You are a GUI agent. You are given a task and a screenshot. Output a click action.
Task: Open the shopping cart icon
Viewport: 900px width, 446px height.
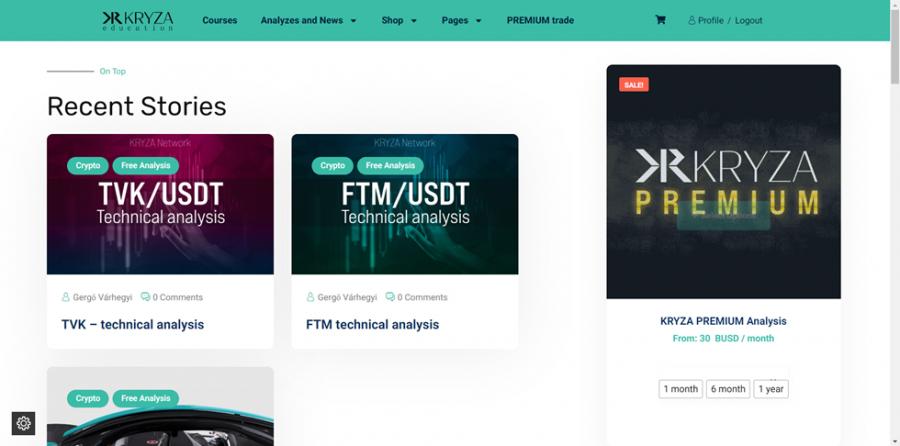pyautogui.click(x=660, y=20)
